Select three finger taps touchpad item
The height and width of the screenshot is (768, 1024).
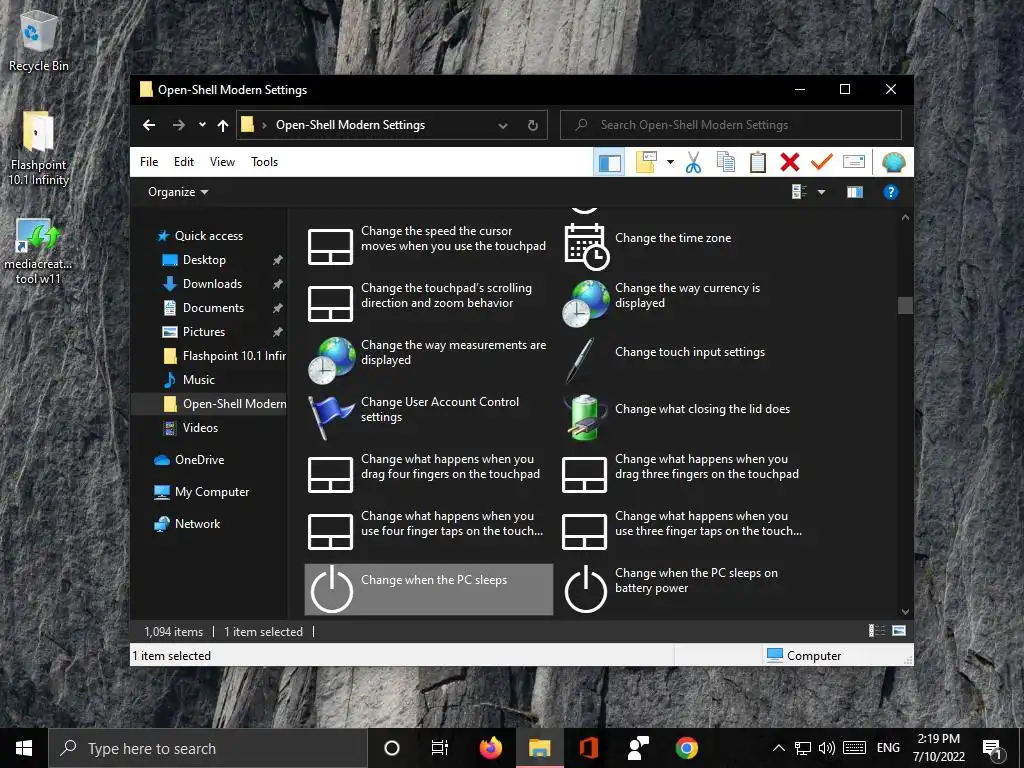[x=682, y=530]
